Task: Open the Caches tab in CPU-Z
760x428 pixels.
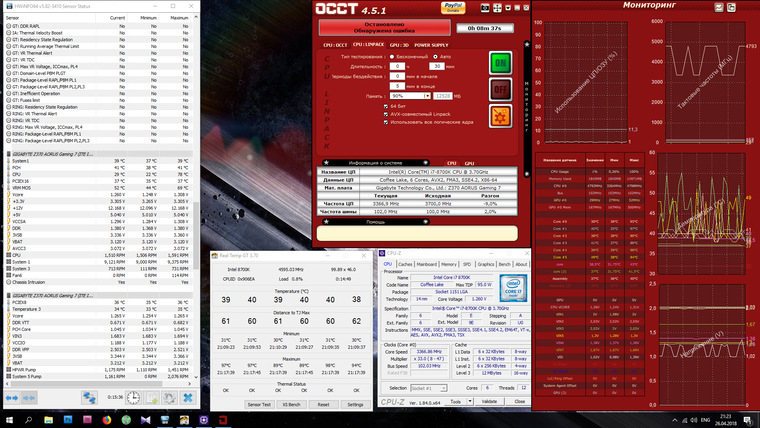Action: point(405,264)
